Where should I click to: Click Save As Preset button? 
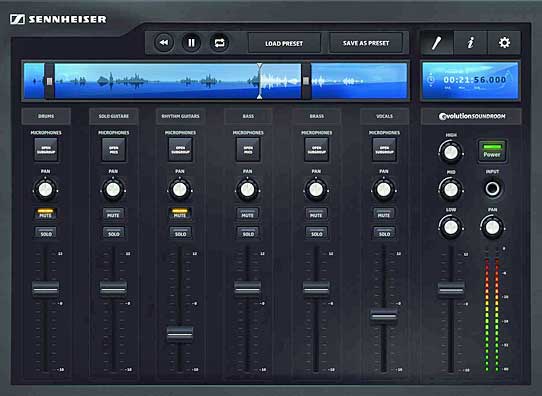pos(366,43)
